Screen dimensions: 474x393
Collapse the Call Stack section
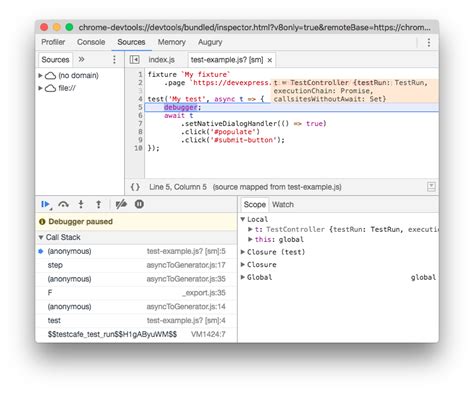(x=41, y=237)
